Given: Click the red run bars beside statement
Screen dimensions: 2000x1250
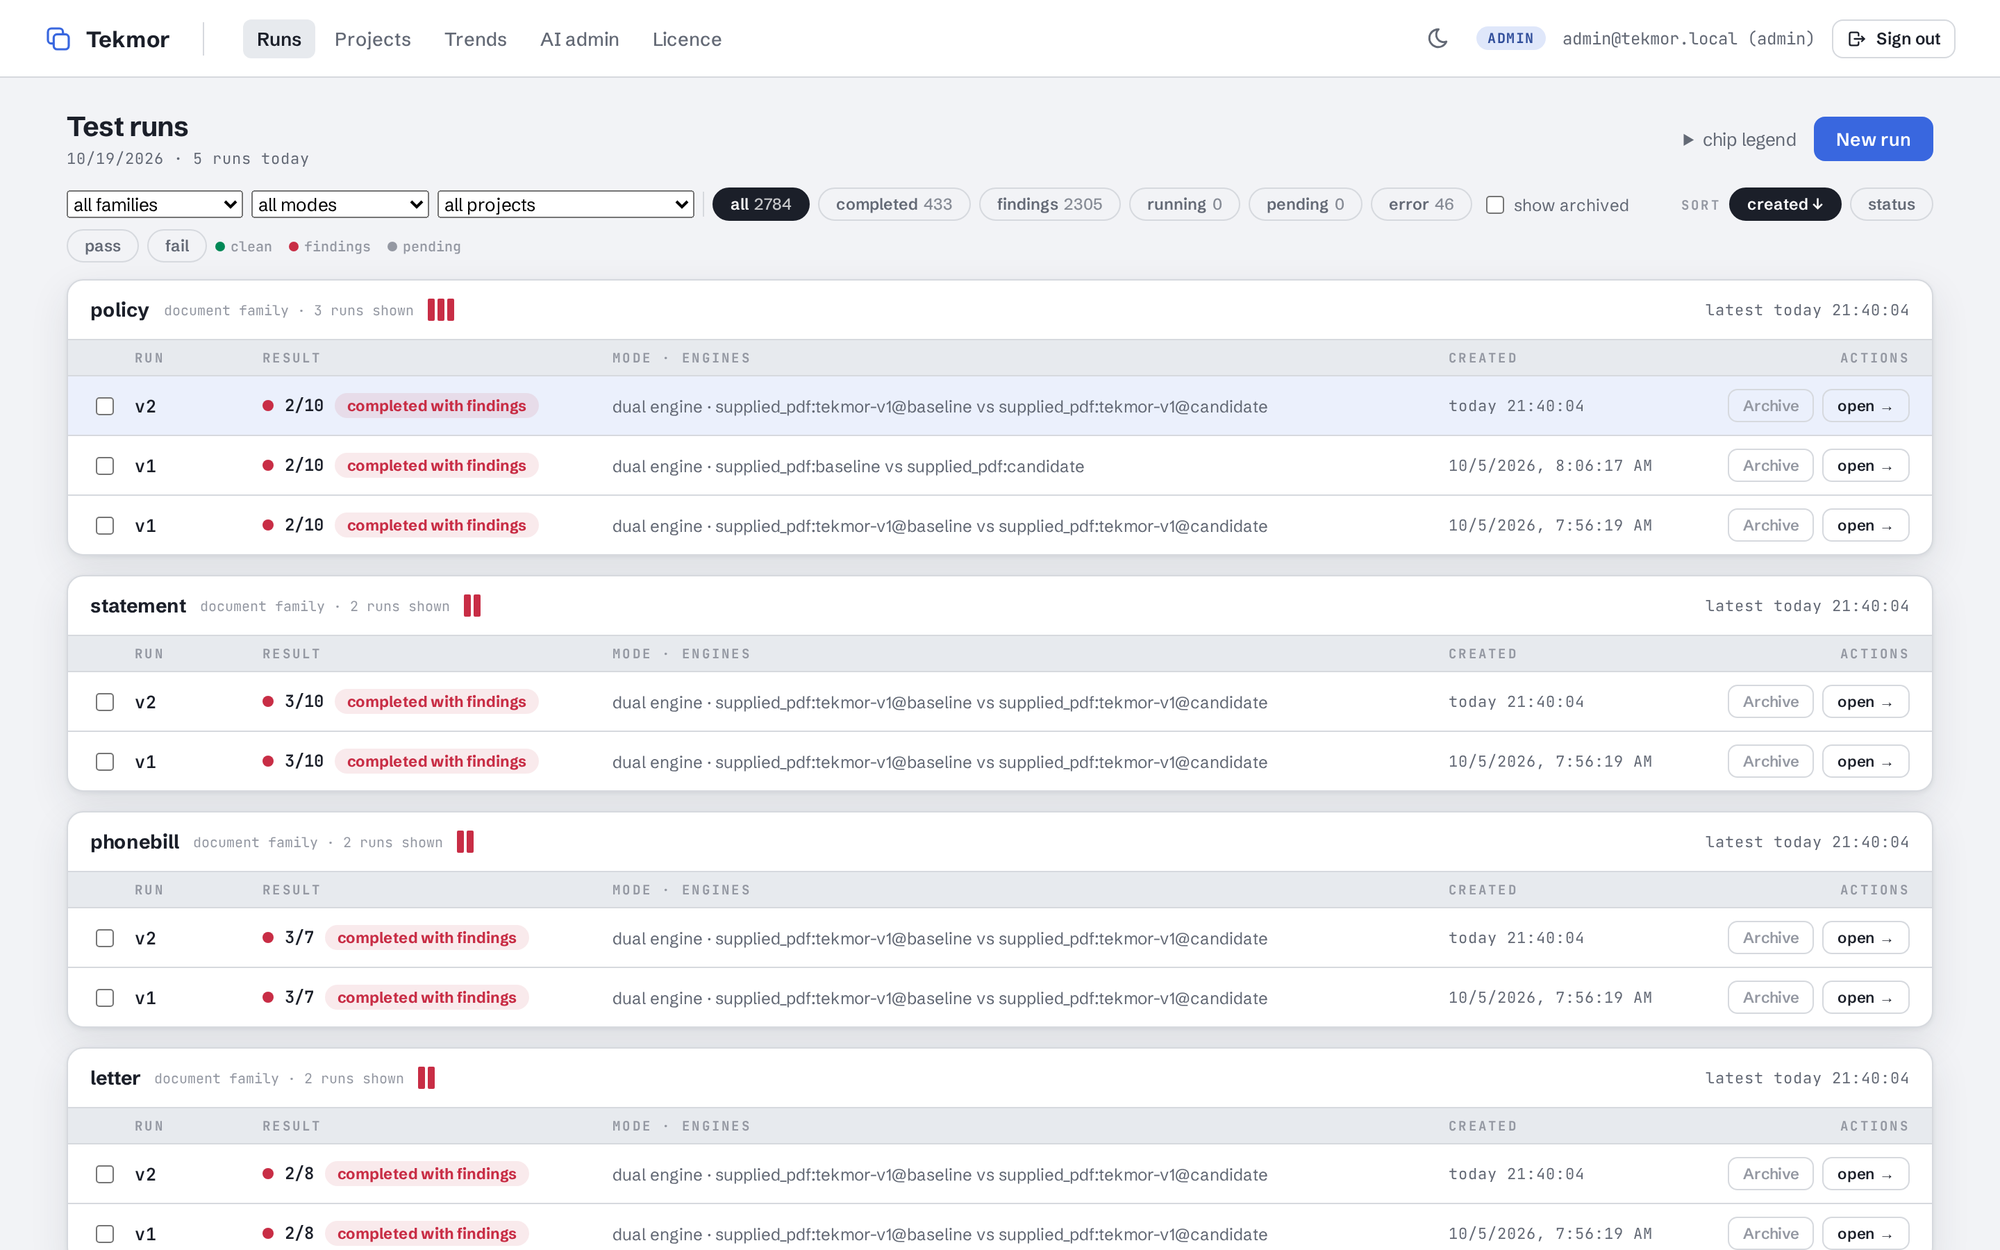Looking at the screenshot, I should pyautogui.click(x=472, y=606).
